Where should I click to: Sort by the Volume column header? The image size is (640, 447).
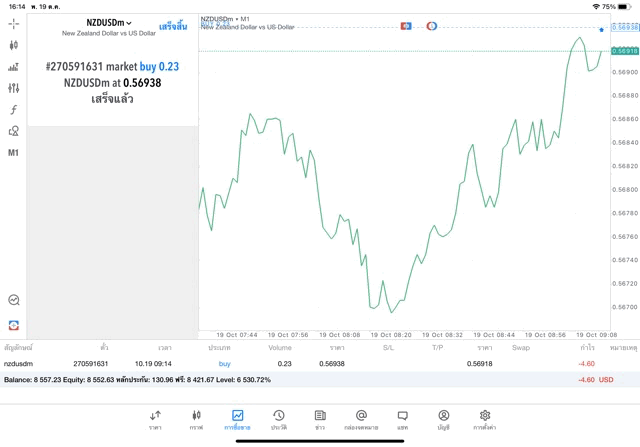(280, 348)
